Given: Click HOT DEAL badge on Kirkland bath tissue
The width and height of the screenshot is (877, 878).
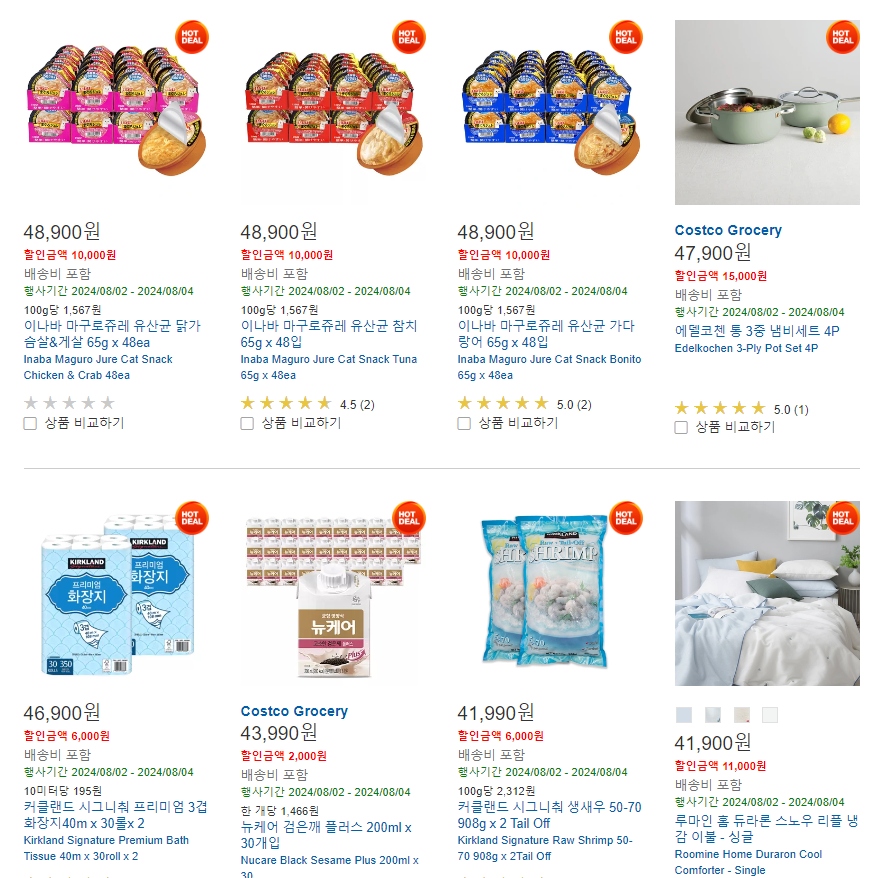Looking at the screenshot, I should pyautogui.click(x=192, y=518).
